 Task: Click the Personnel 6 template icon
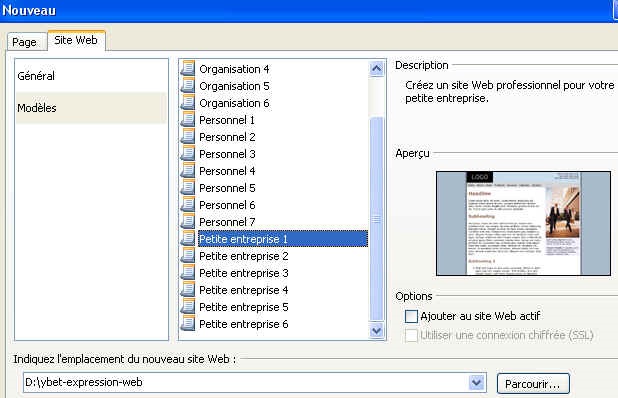tap(188, 205)
